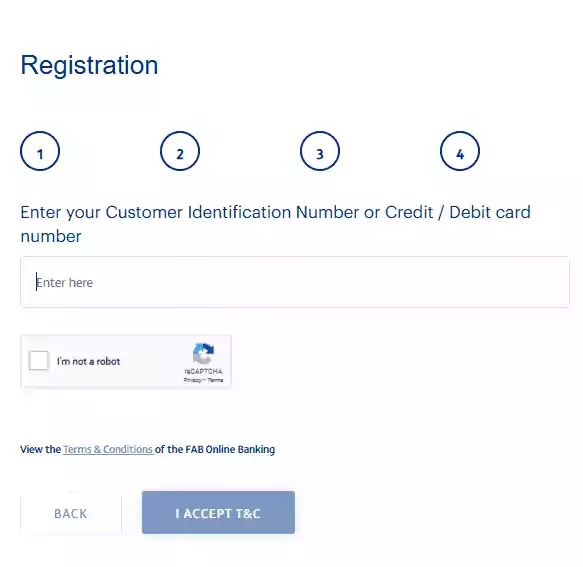Image resolution: width=583 pixels, height=567 pixels.
Task: Select registration step 3 circle
Action: pyautogui.click(x=320, y=151)
